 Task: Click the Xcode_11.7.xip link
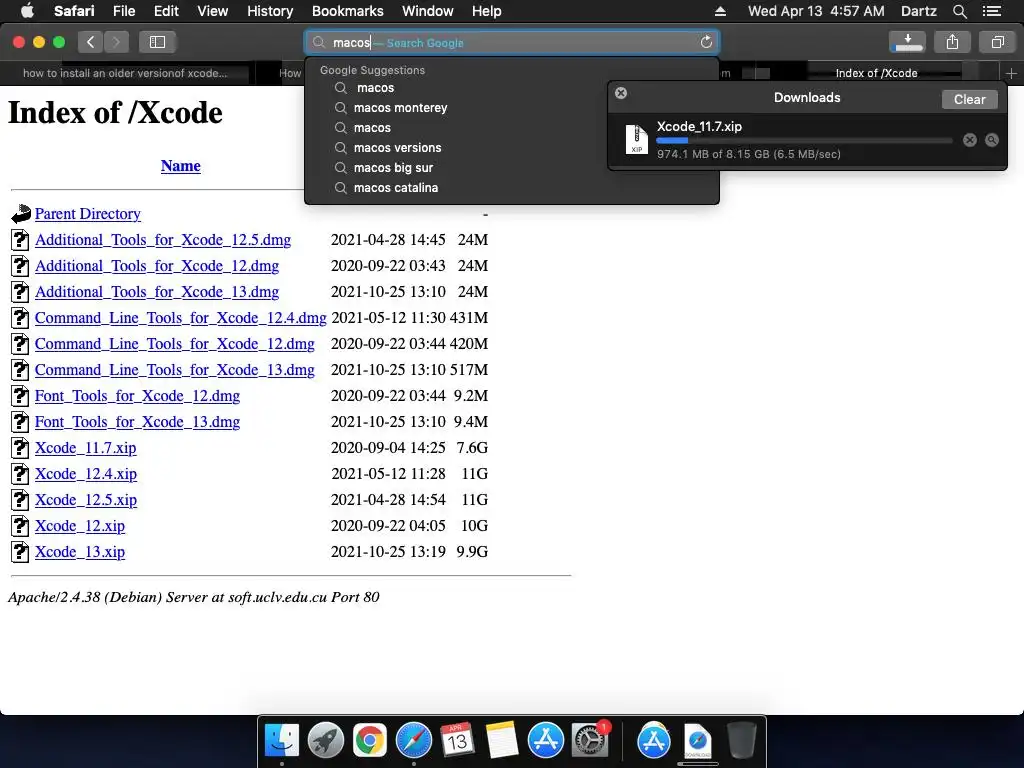[x=86, y=448]
